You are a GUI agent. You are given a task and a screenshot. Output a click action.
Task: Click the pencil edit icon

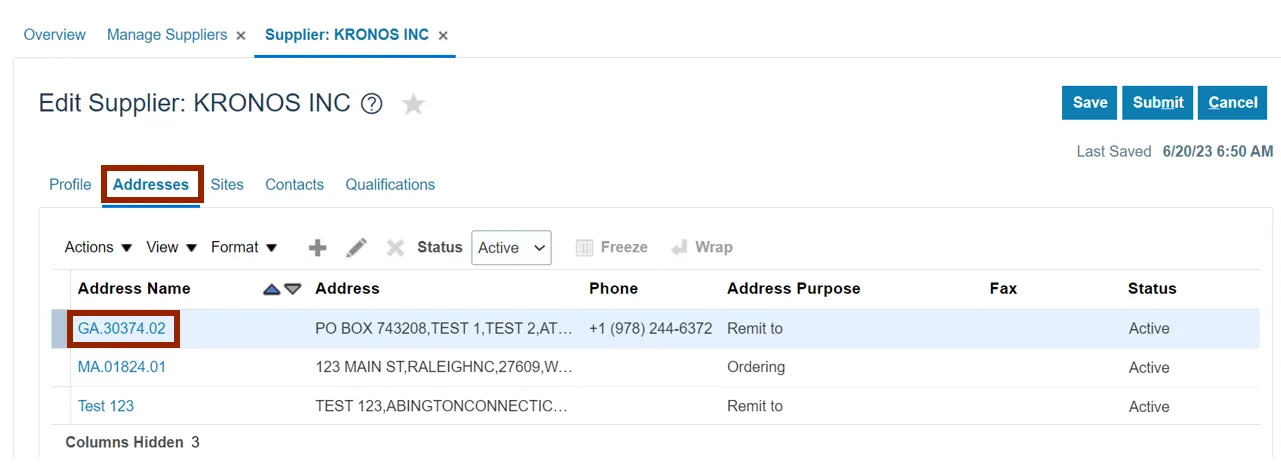pyautogui.click(x=356, y=248)
